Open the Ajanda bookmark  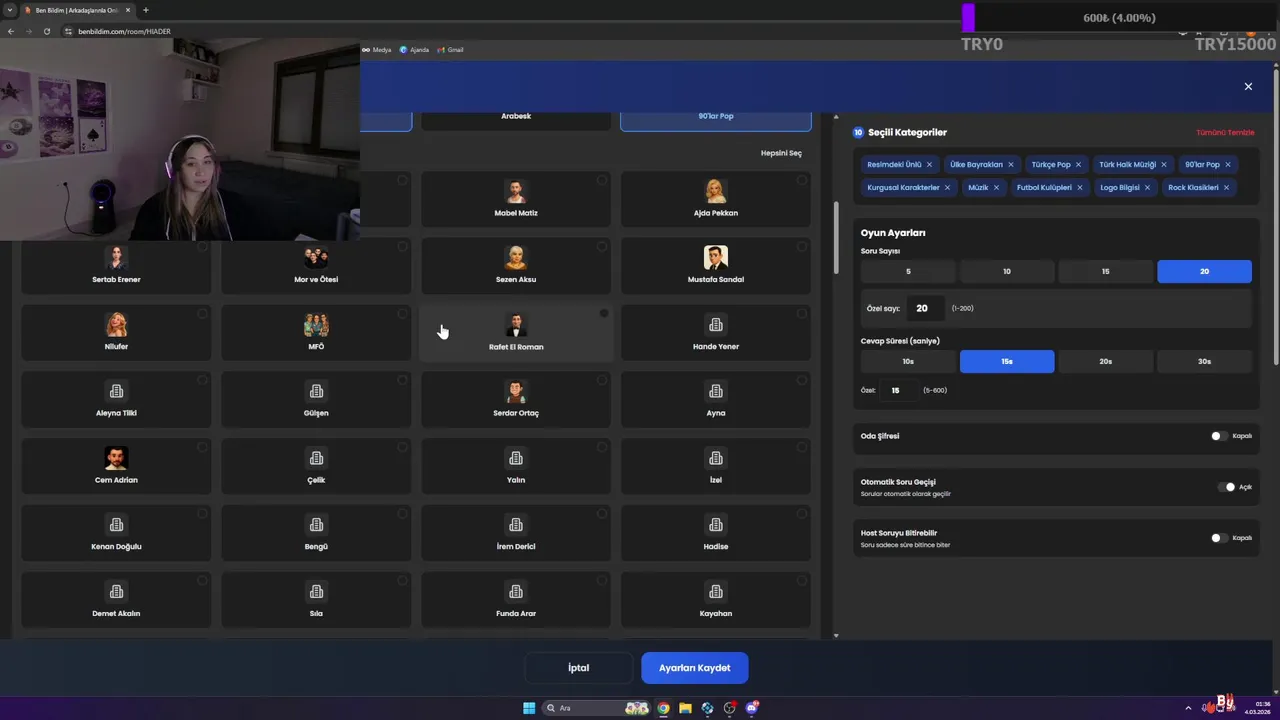pos(414,49)
